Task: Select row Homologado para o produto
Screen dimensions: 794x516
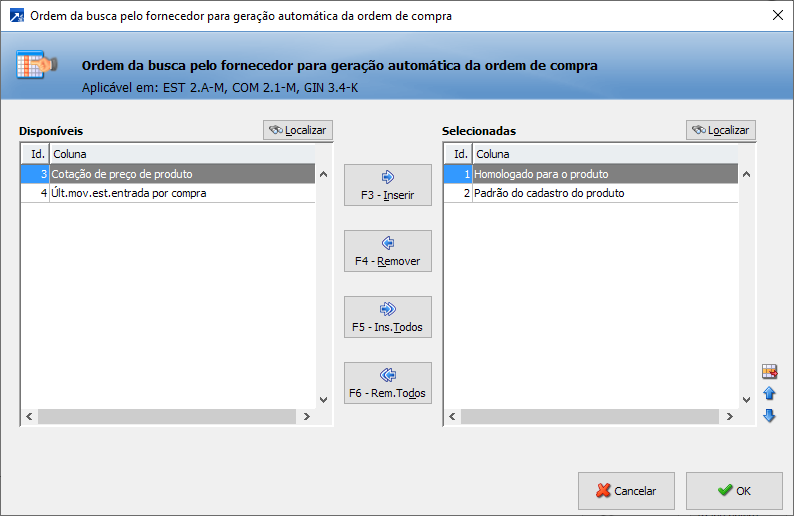Action: click(591, 174)
